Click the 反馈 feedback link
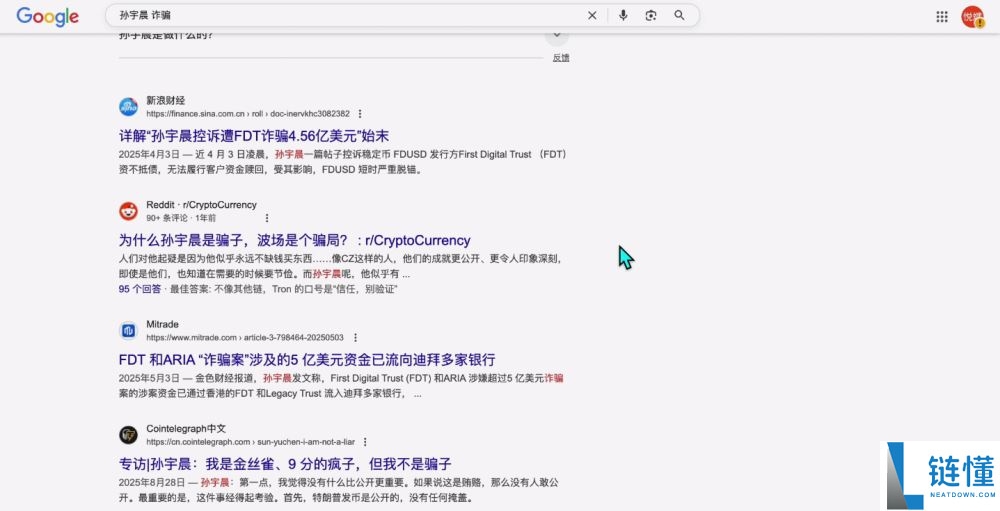 pyautogui.click(x=561, y=57)
